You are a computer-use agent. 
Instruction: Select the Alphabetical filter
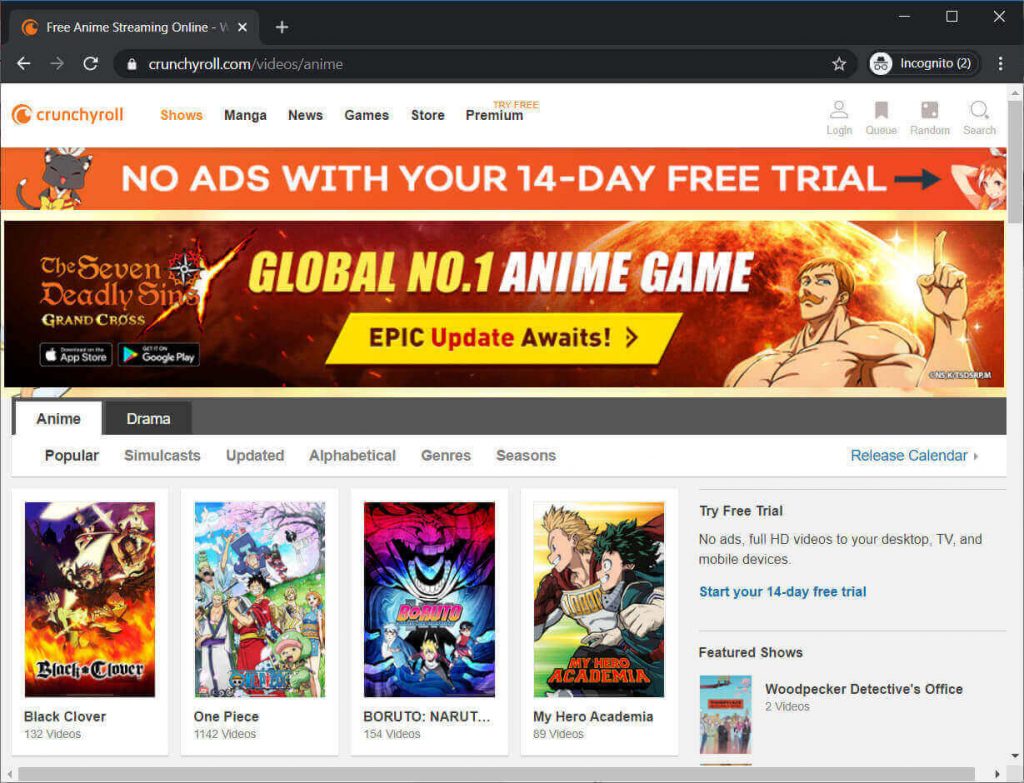(352, 456)
